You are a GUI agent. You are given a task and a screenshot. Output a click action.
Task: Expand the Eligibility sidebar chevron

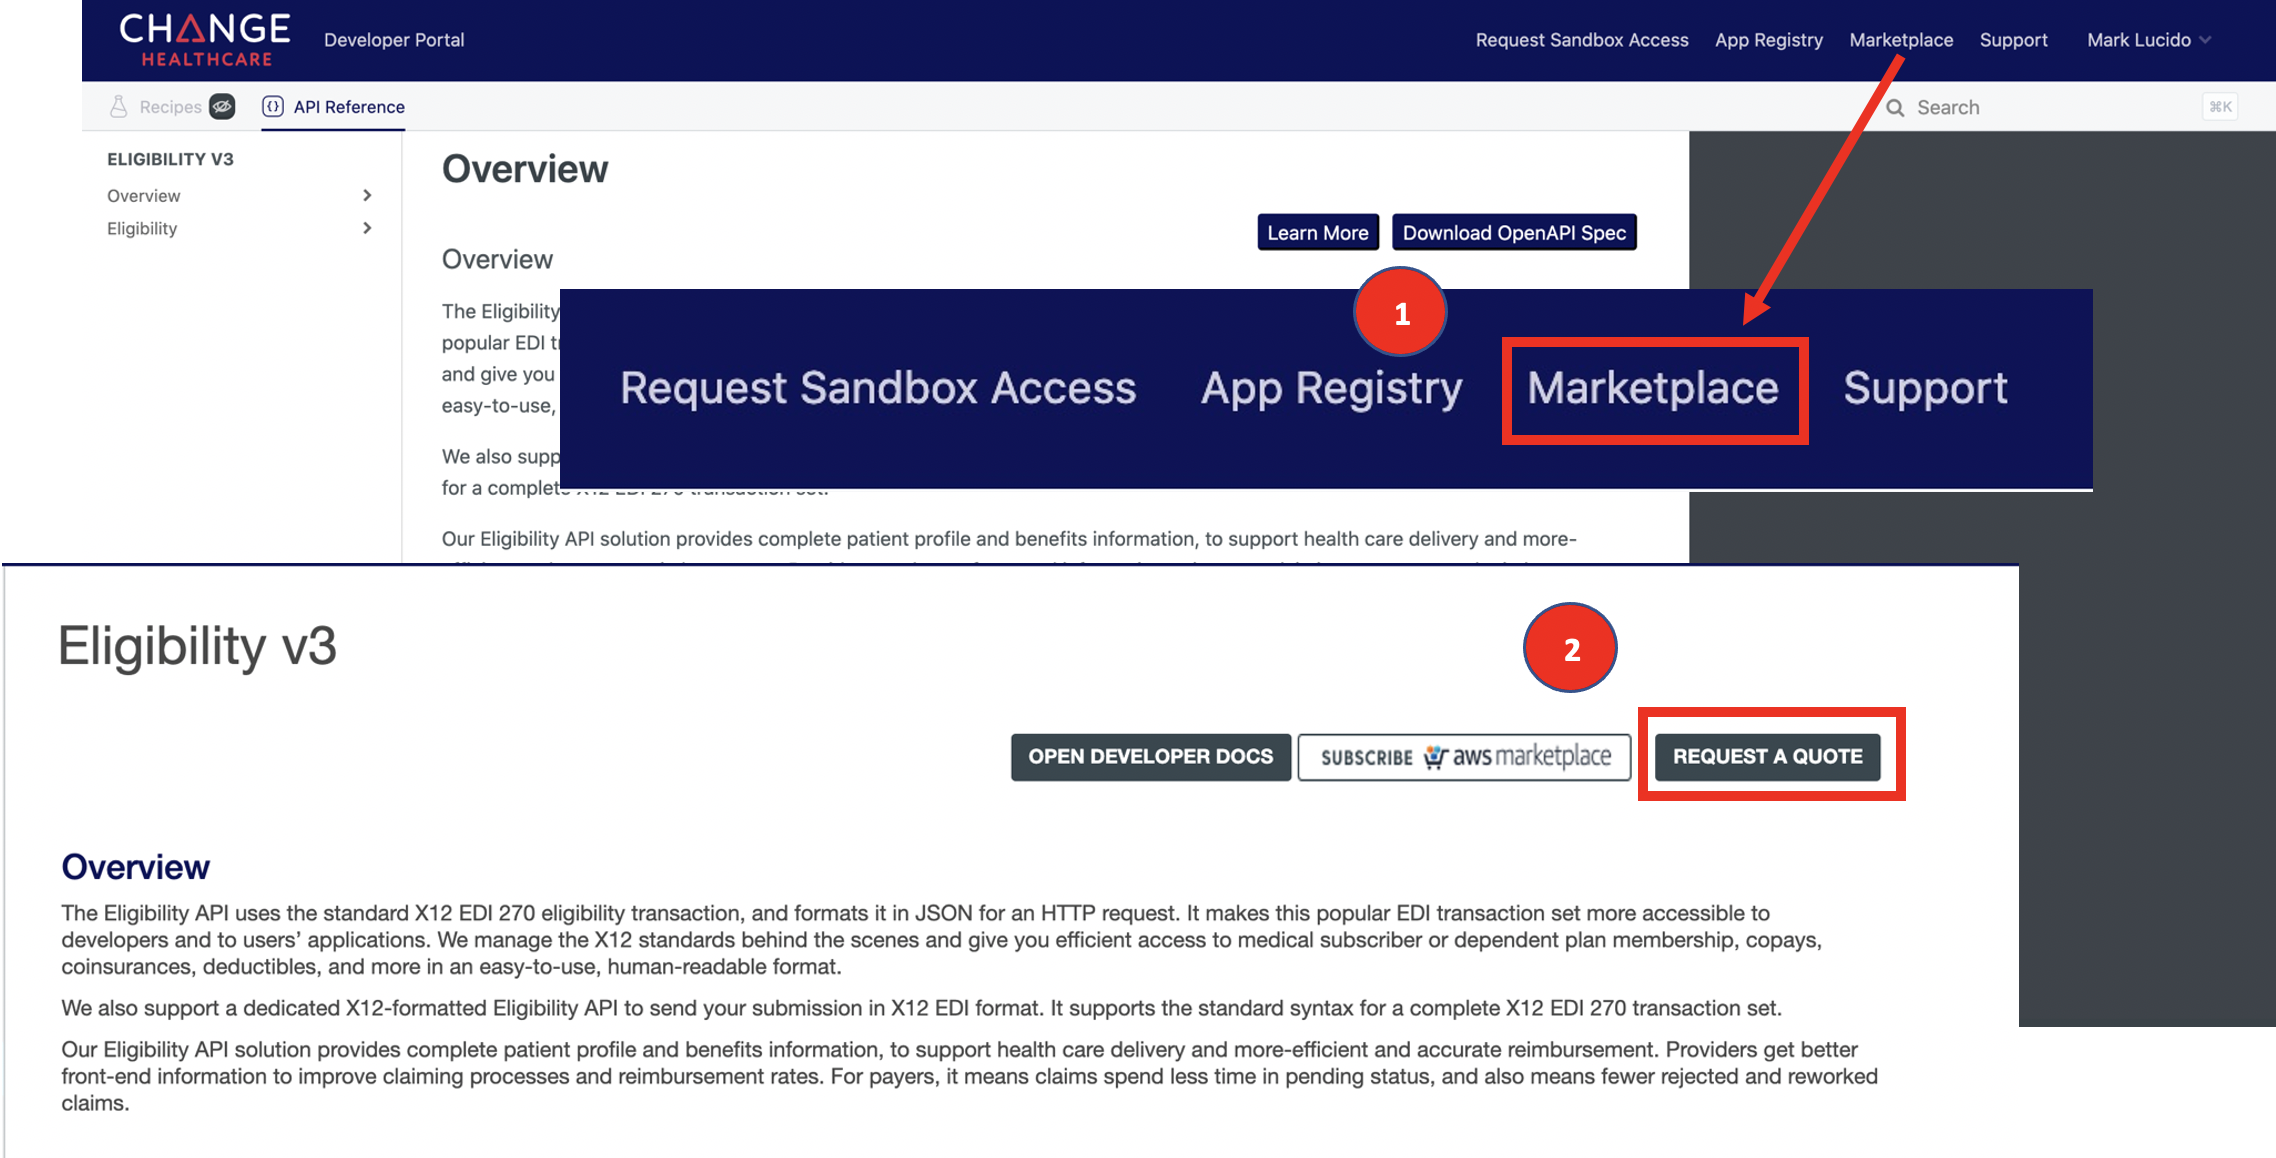[367, 228]
